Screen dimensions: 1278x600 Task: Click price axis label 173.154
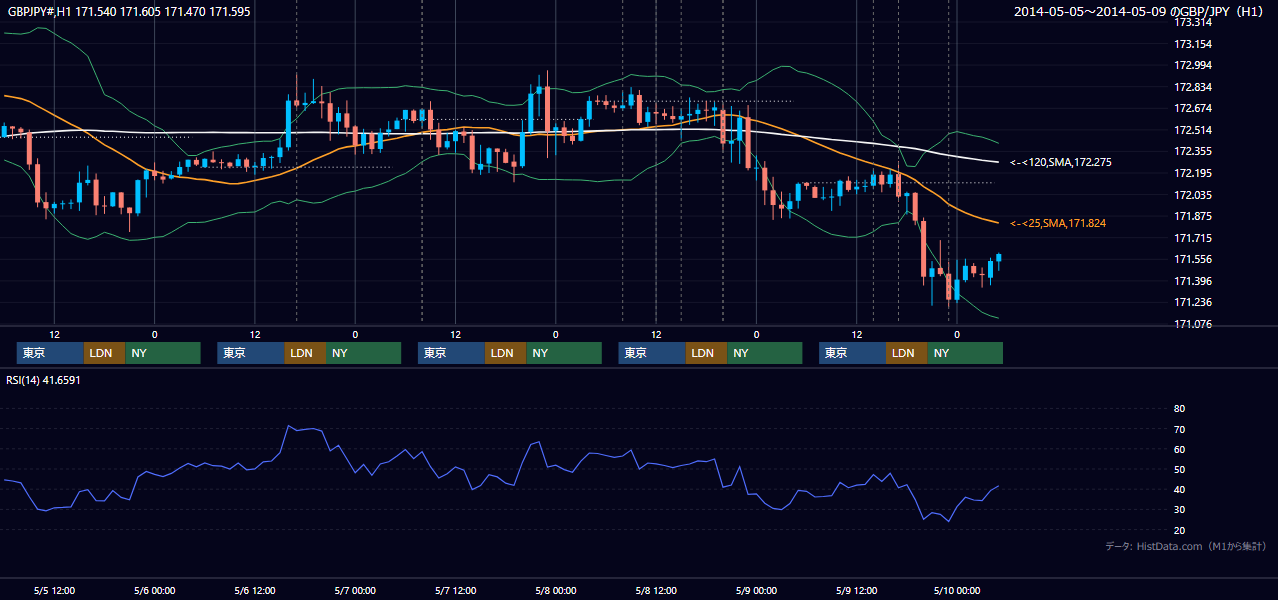click(1192, 44)
